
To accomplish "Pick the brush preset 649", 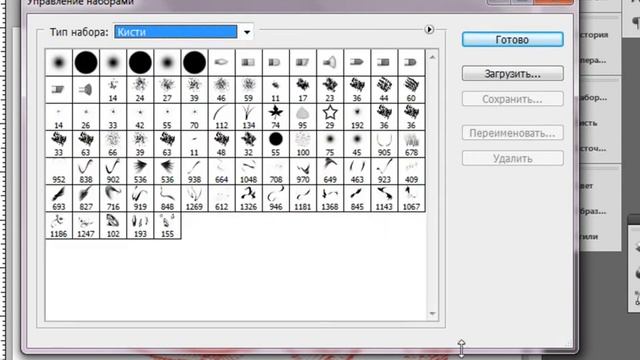I will pyautogui.click(x=330, y=171).
